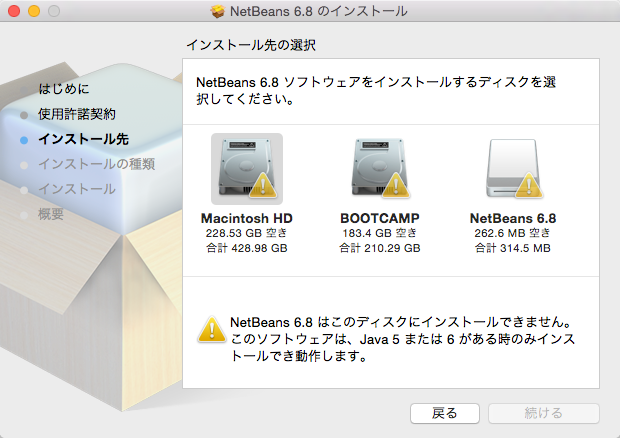Click the 262.6 MB 空き text
This screenshot has height=438, width=620.
(512, 233)
